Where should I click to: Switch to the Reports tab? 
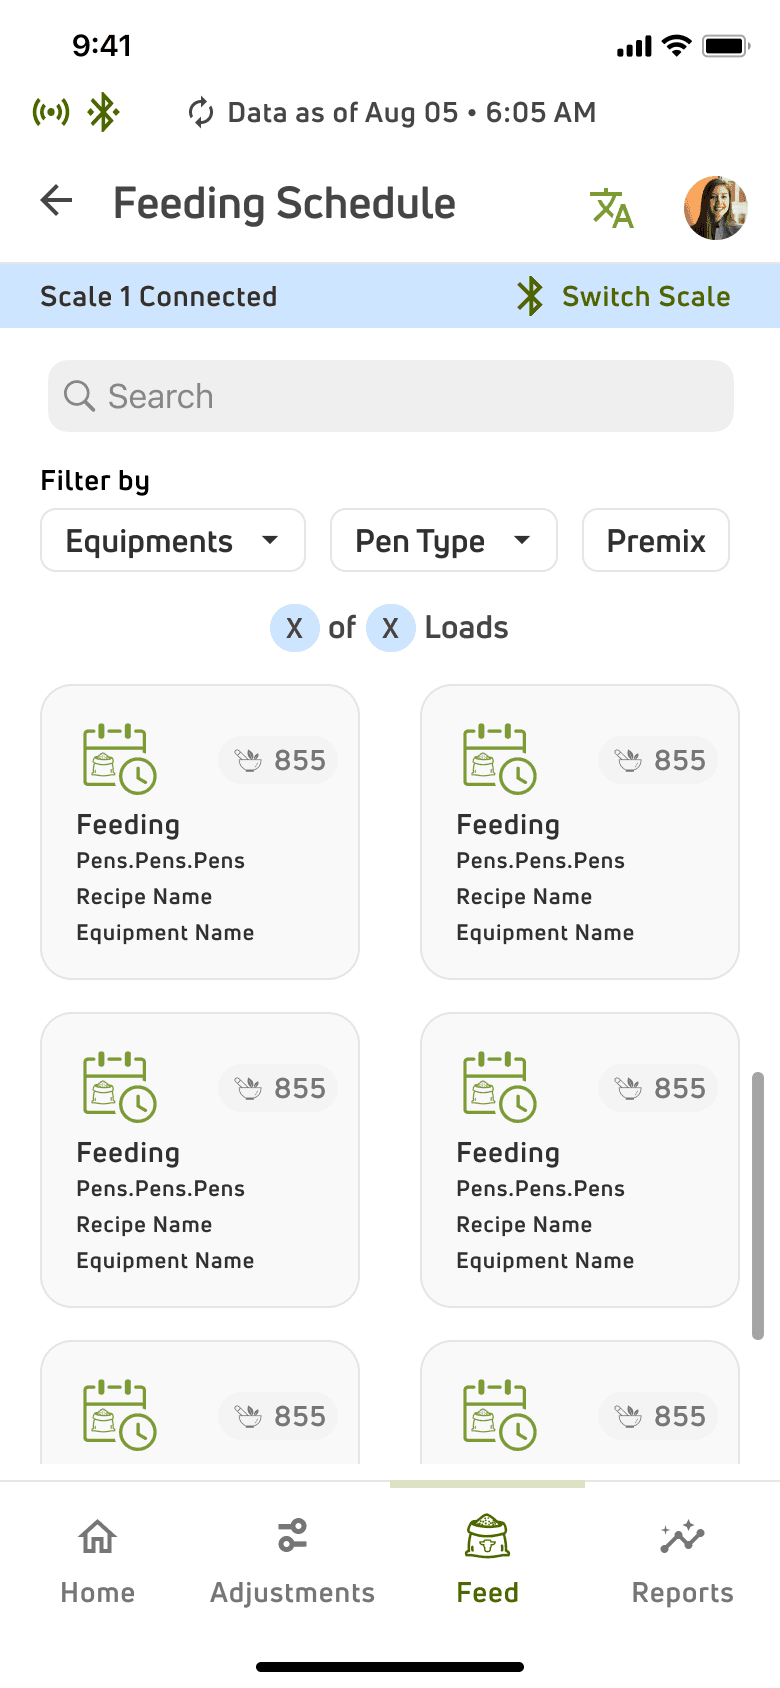click(x=682, y=1561)
